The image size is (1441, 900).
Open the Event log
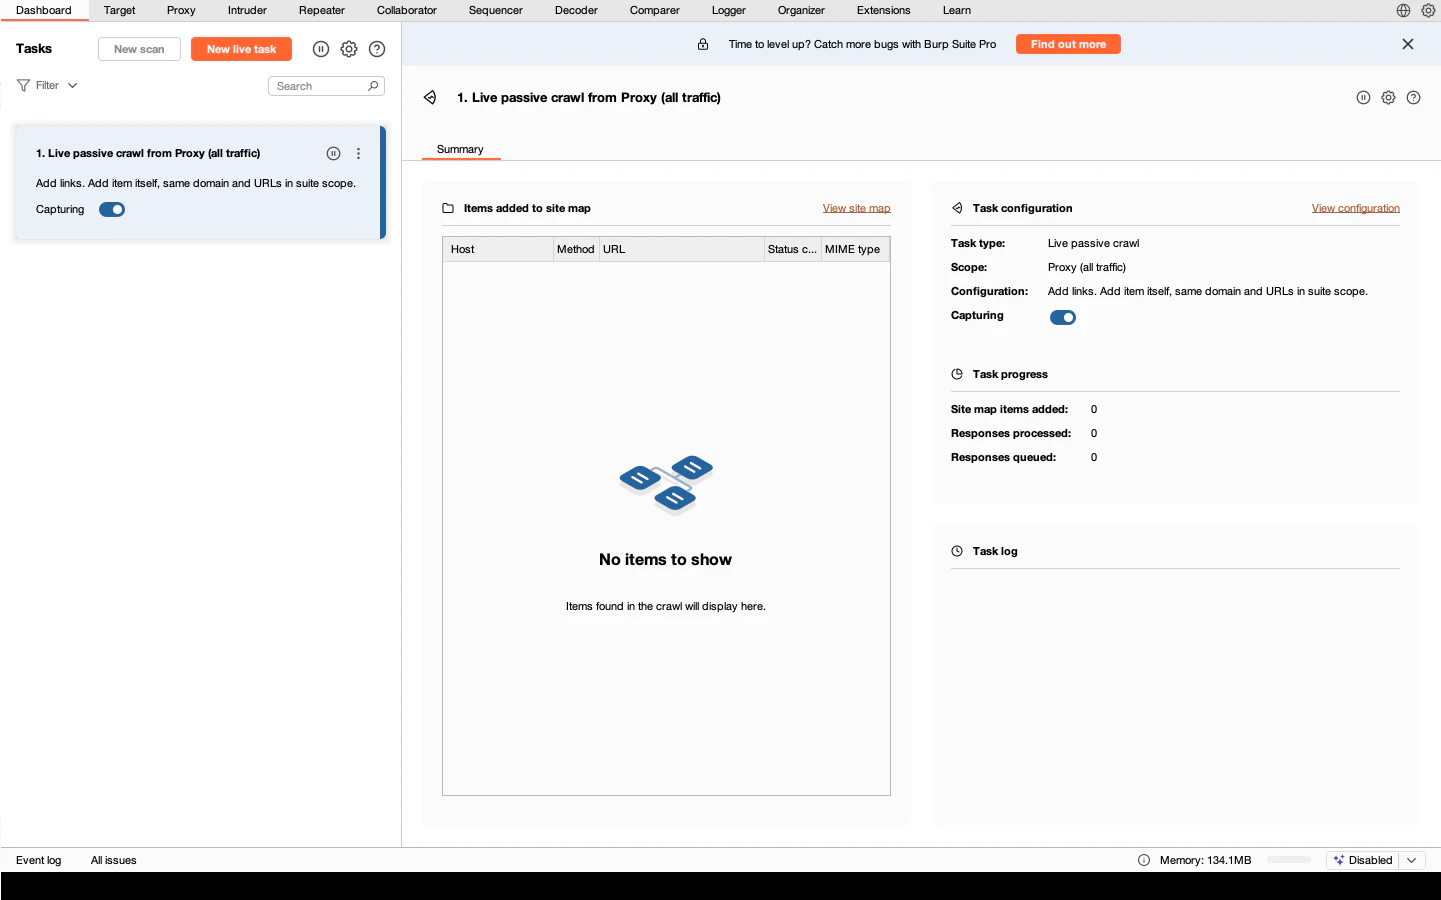[38, 860]
